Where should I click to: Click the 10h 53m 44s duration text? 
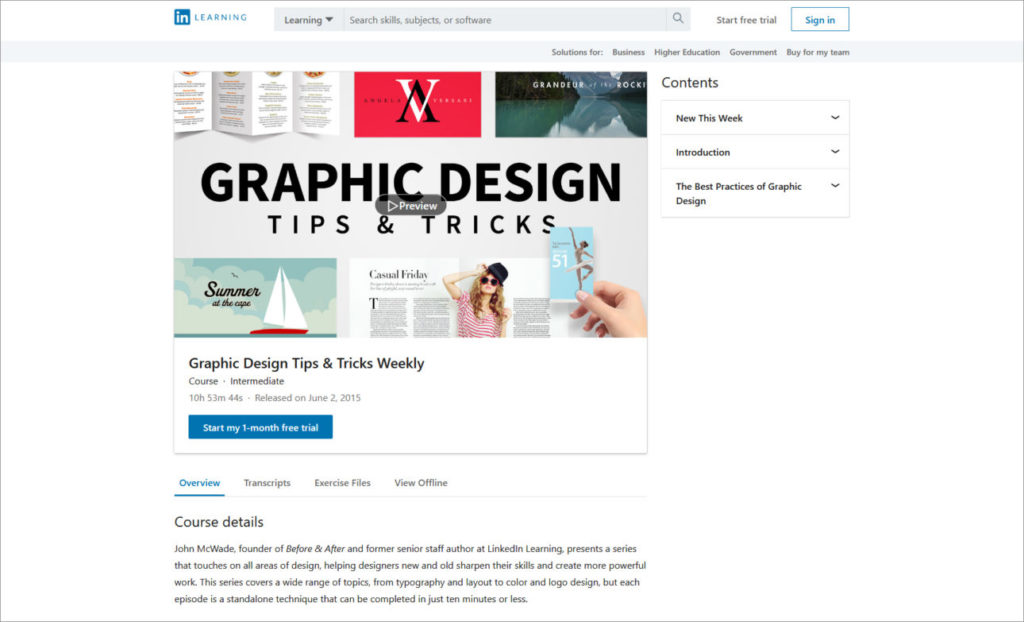(x=216, y=398)
